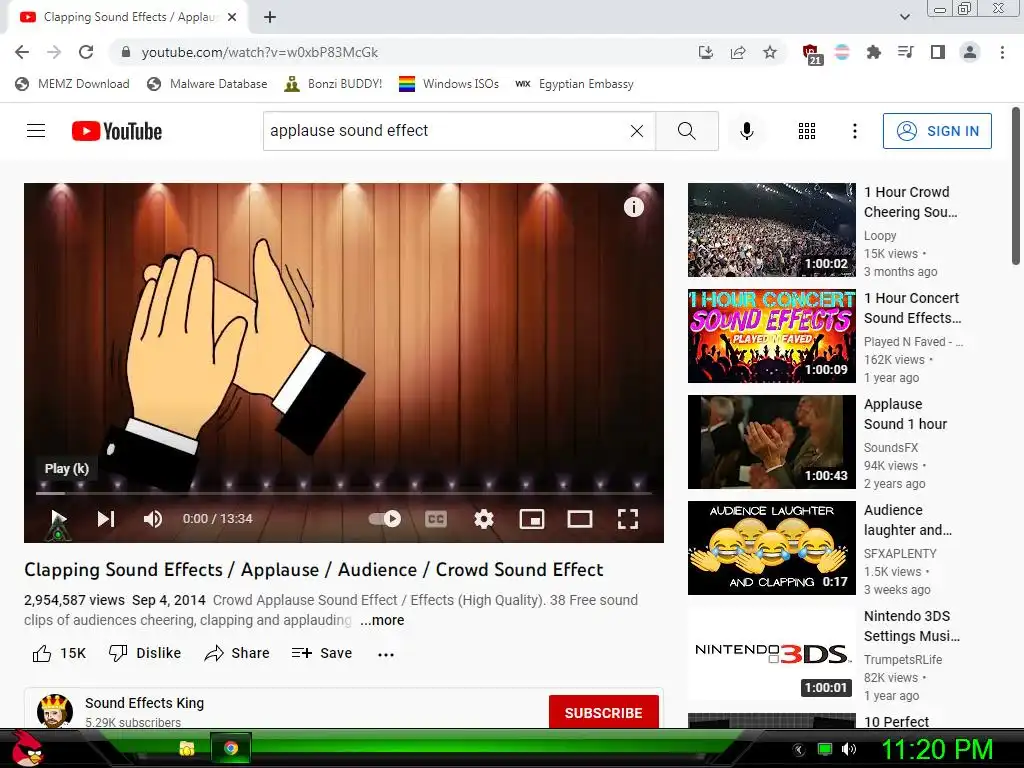Toggle closed captions CC
Image resolution: width=1024 pixels, height=768 pixels.
[x=436, y=519]
